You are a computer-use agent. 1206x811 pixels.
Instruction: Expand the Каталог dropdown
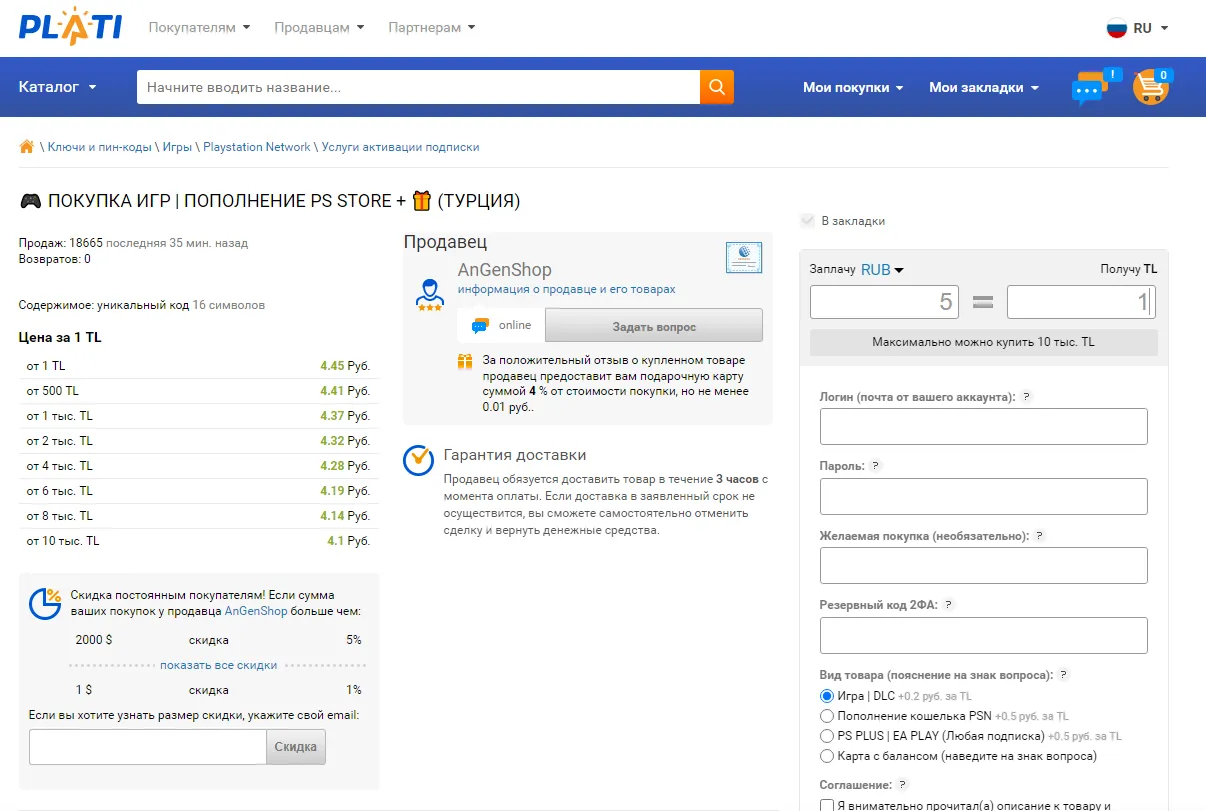[x=58, y=87]
